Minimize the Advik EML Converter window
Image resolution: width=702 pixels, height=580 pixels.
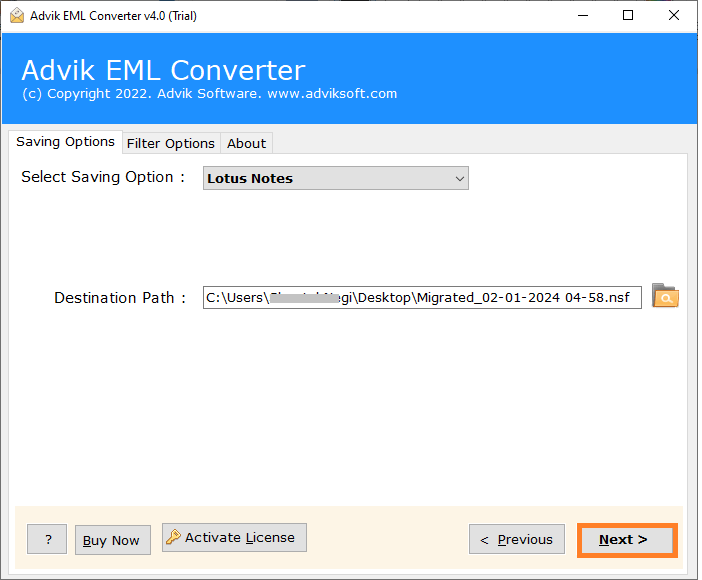583,16
